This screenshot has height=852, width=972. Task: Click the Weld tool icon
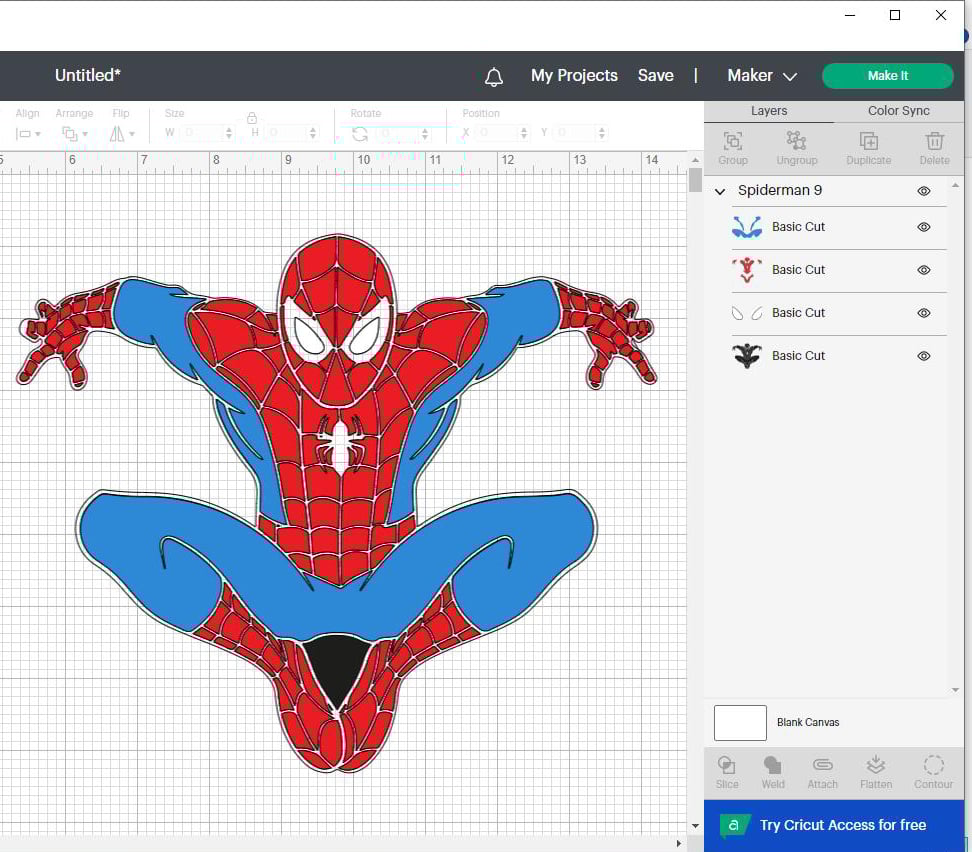(773, 766)
